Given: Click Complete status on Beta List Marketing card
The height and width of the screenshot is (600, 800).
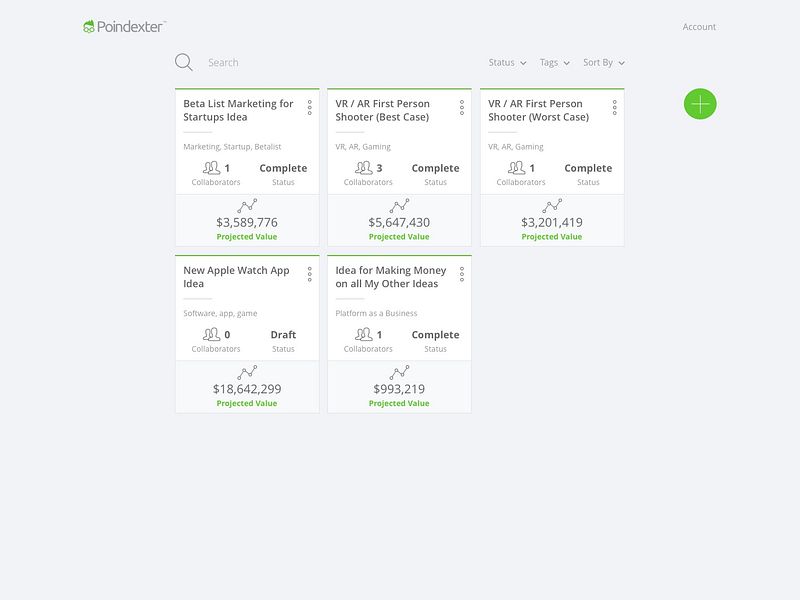Looking at the screenshot, I should [x=283, y=168].
